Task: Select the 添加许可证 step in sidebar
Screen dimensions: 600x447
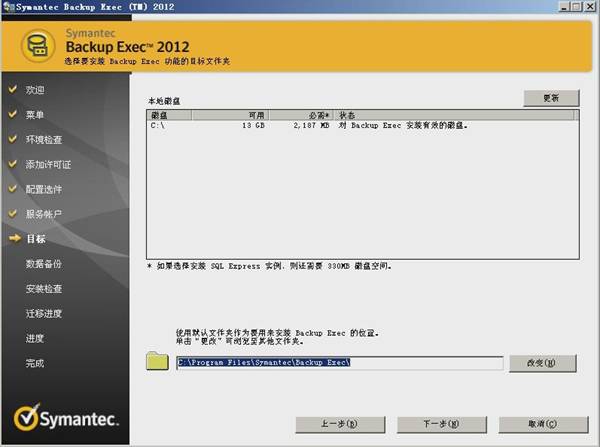Action: pyautogui.click(x=48, y=164)
